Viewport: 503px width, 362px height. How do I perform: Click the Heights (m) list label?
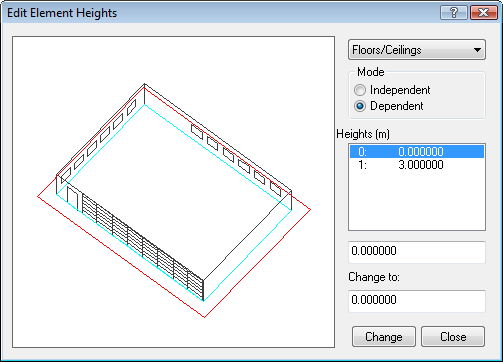pos(363,134)
